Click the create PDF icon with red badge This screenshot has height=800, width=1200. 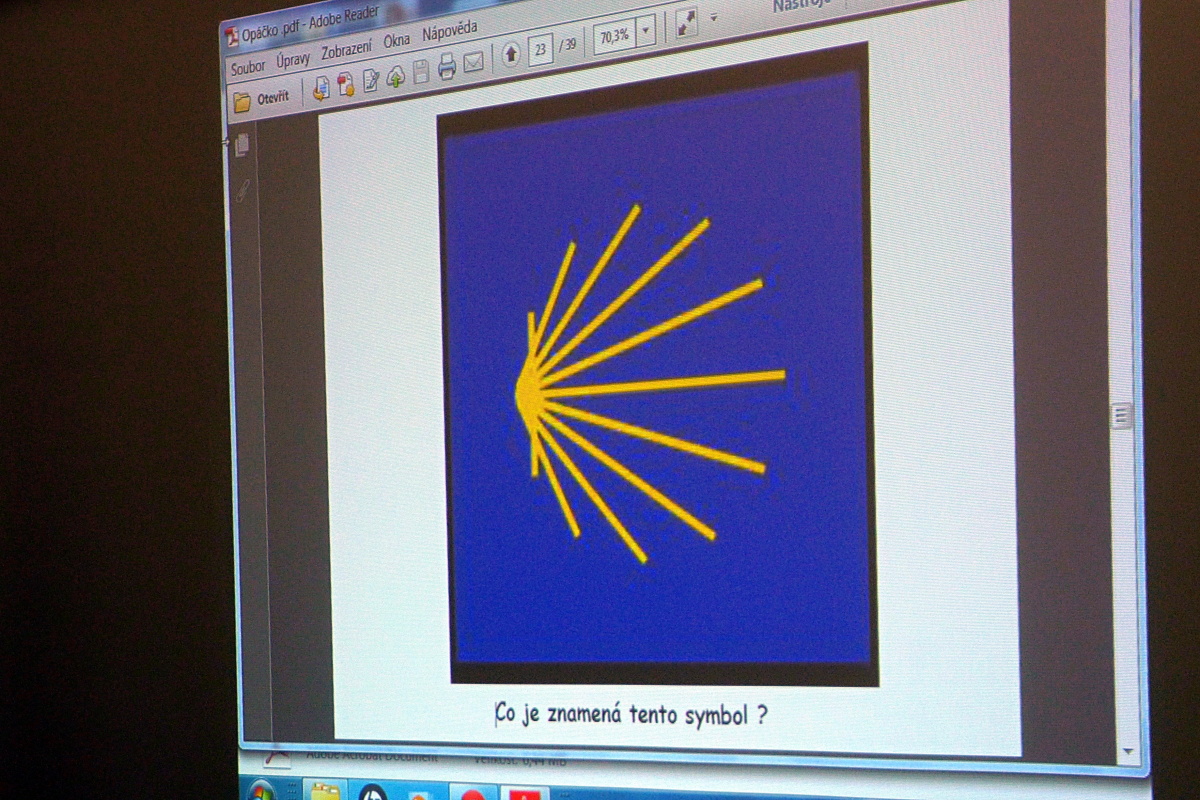point(346,84)
